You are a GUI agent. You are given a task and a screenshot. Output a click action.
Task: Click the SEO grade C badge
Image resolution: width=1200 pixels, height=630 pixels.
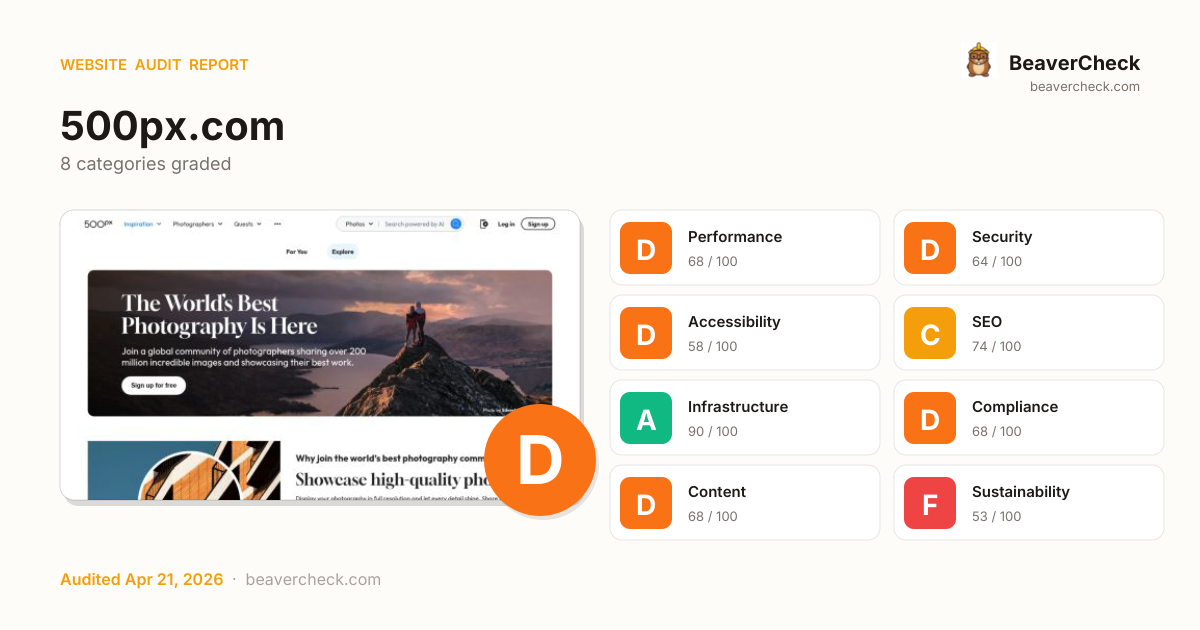point(930,333)
